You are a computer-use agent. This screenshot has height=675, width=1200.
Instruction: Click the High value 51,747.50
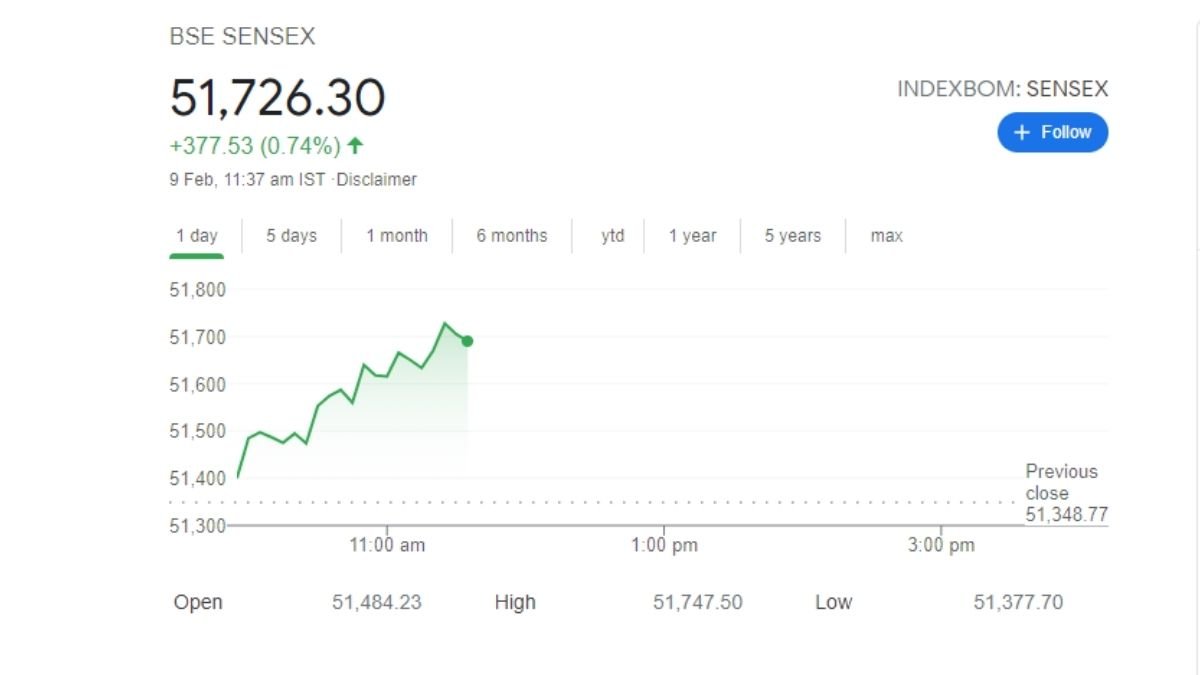[x=696, y=602]
